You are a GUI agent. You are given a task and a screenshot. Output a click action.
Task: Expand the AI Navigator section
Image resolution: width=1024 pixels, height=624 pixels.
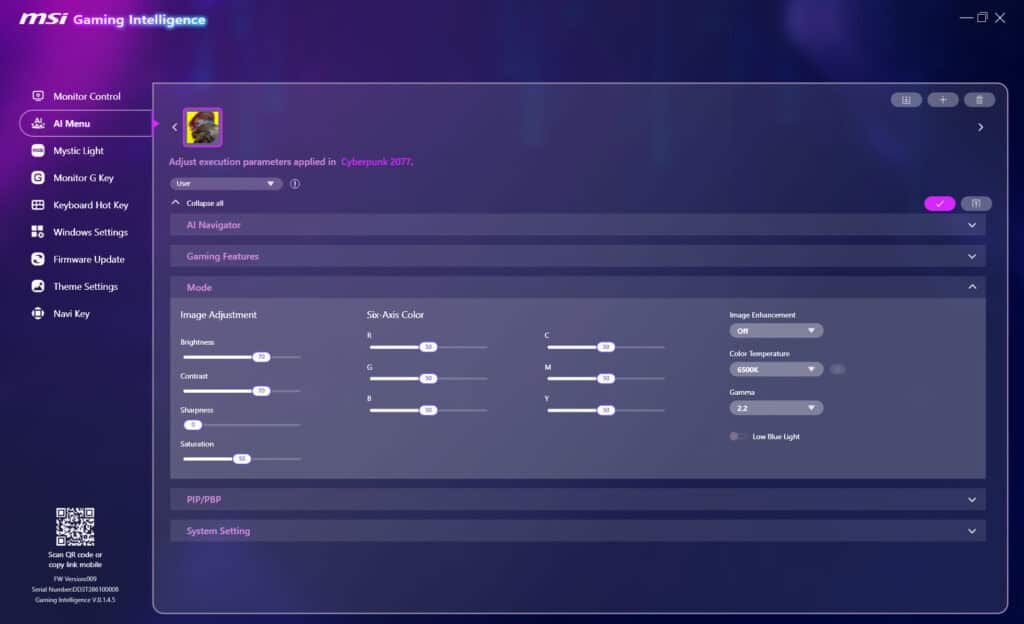pos(577,225)
